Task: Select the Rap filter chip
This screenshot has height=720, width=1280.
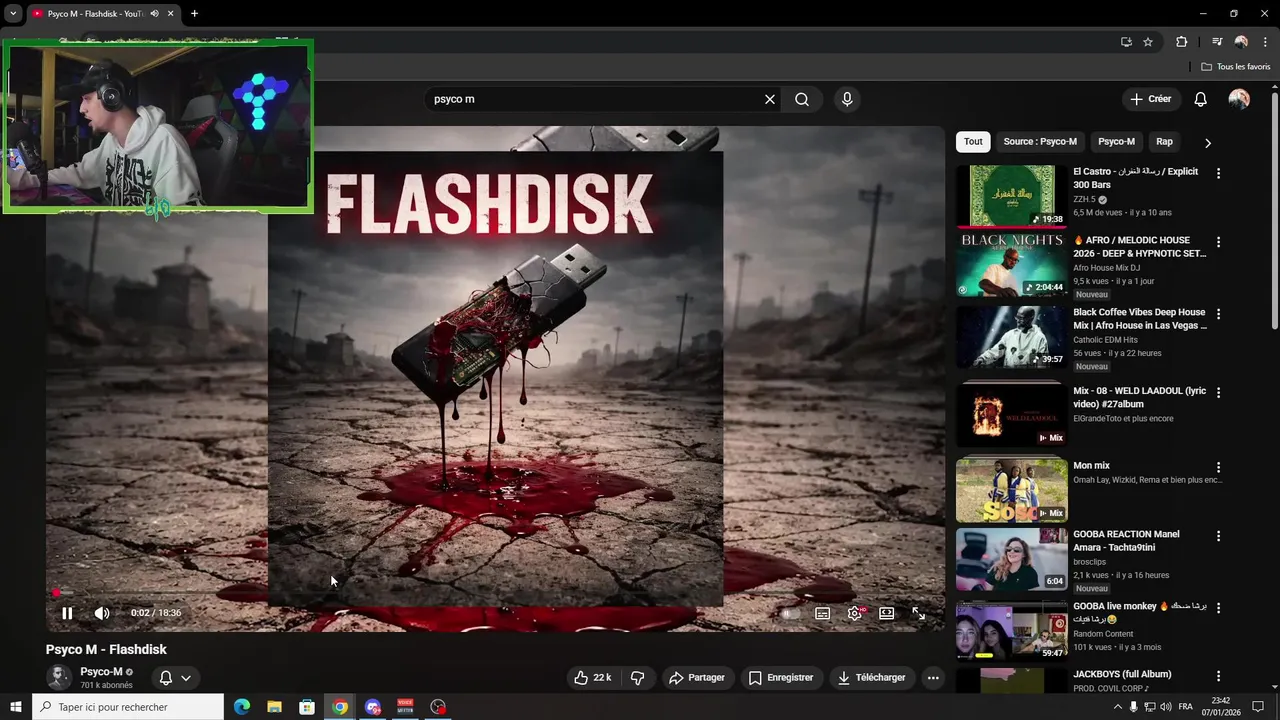Action: pos(1164,142)
